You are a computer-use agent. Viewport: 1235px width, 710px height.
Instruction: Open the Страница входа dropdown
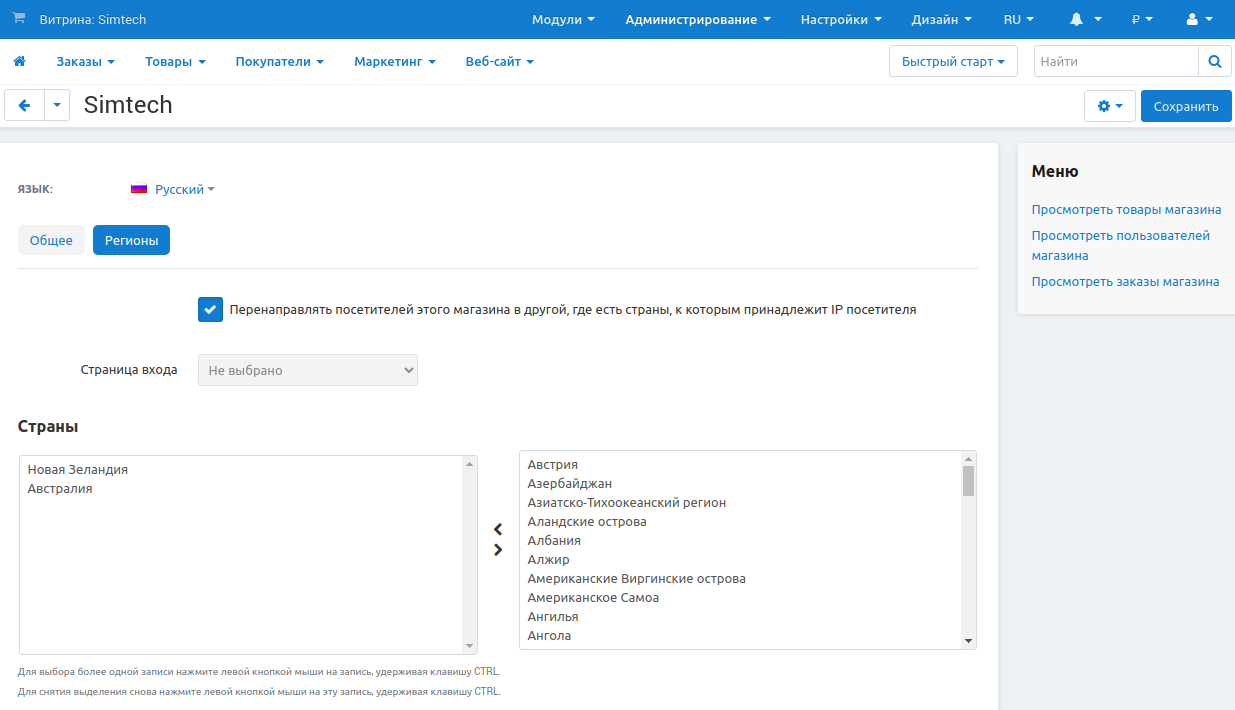308,370
